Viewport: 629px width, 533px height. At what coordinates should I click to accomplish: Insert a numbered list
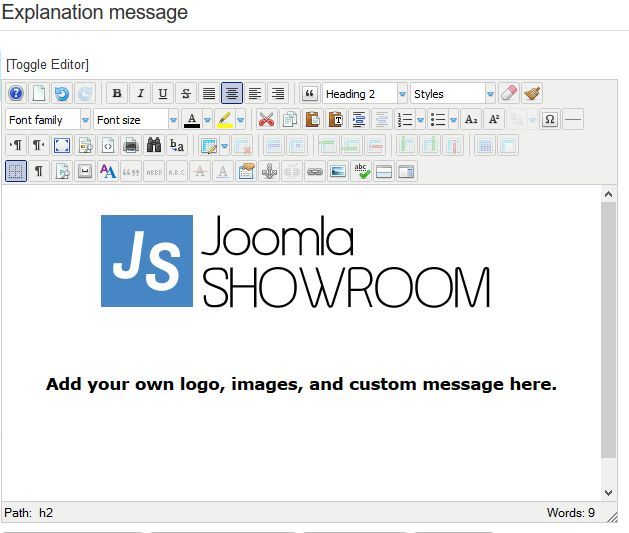pos(405,120)
